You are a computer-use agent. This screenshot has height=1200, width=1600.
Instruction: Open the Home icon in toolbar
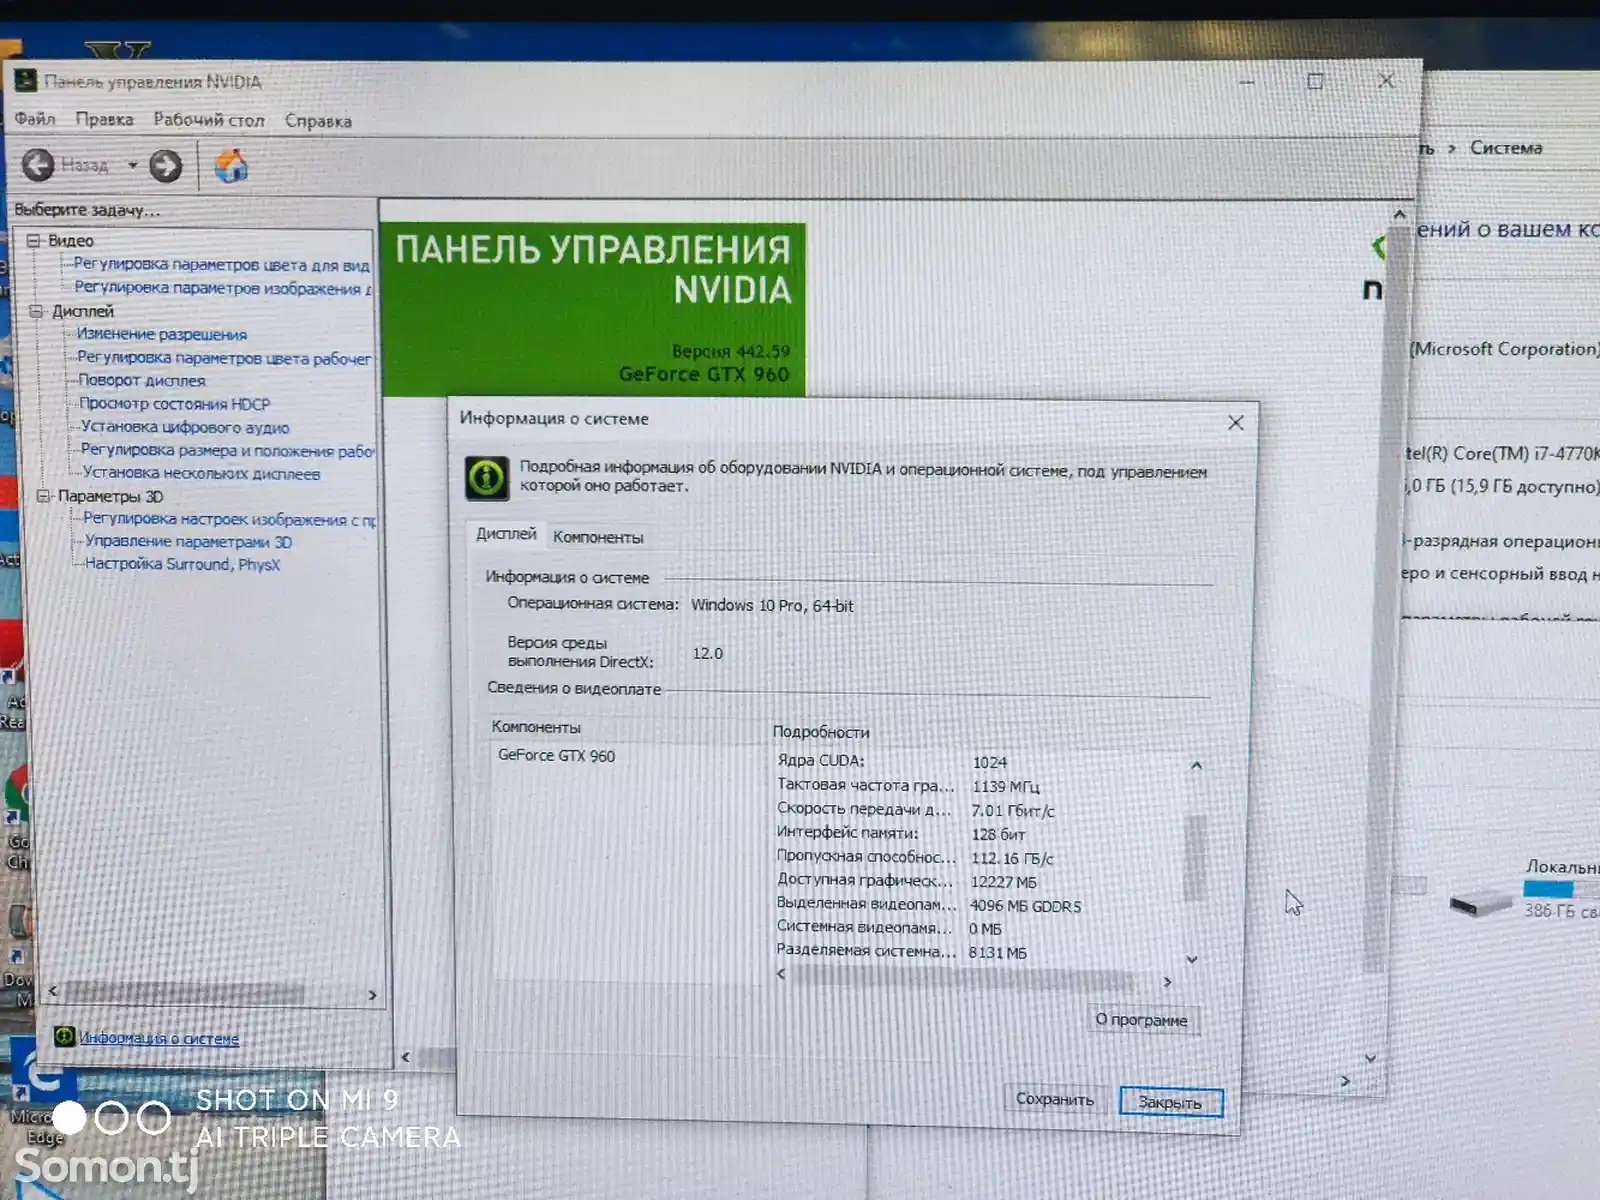pyautogui.click(x=231, y=166)
